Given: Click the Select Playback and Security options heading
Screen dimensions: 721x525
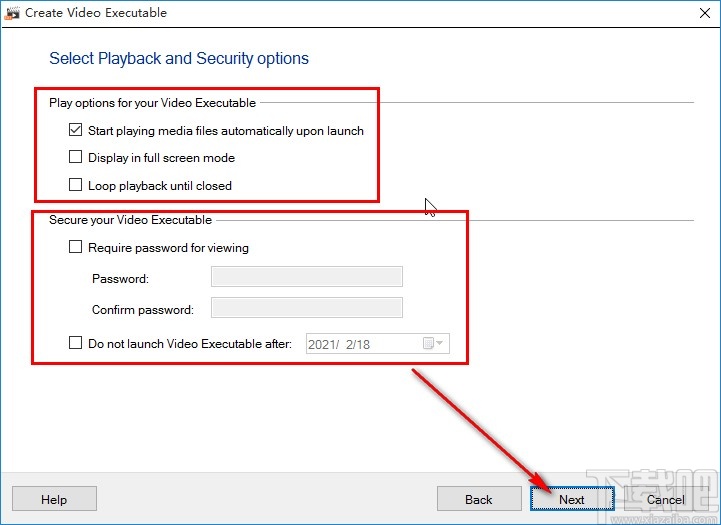Looking at the screenshot, I should click(179, 58).
